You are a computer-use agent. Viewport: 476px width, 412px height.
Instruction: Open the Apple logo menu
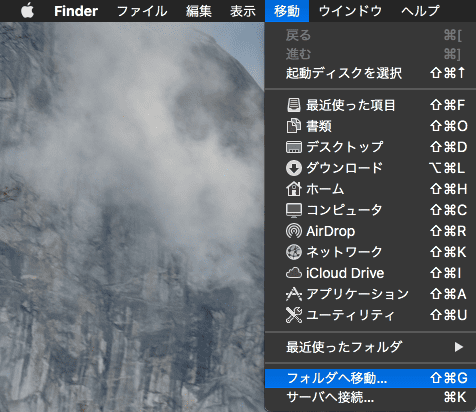(x=27, y=11)
